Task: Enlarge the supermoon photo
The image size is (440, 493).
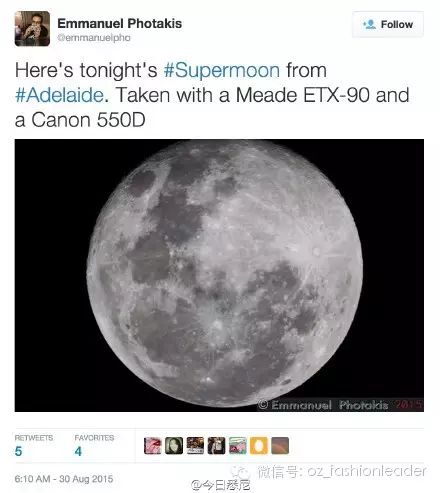Action: pos(219,275)
